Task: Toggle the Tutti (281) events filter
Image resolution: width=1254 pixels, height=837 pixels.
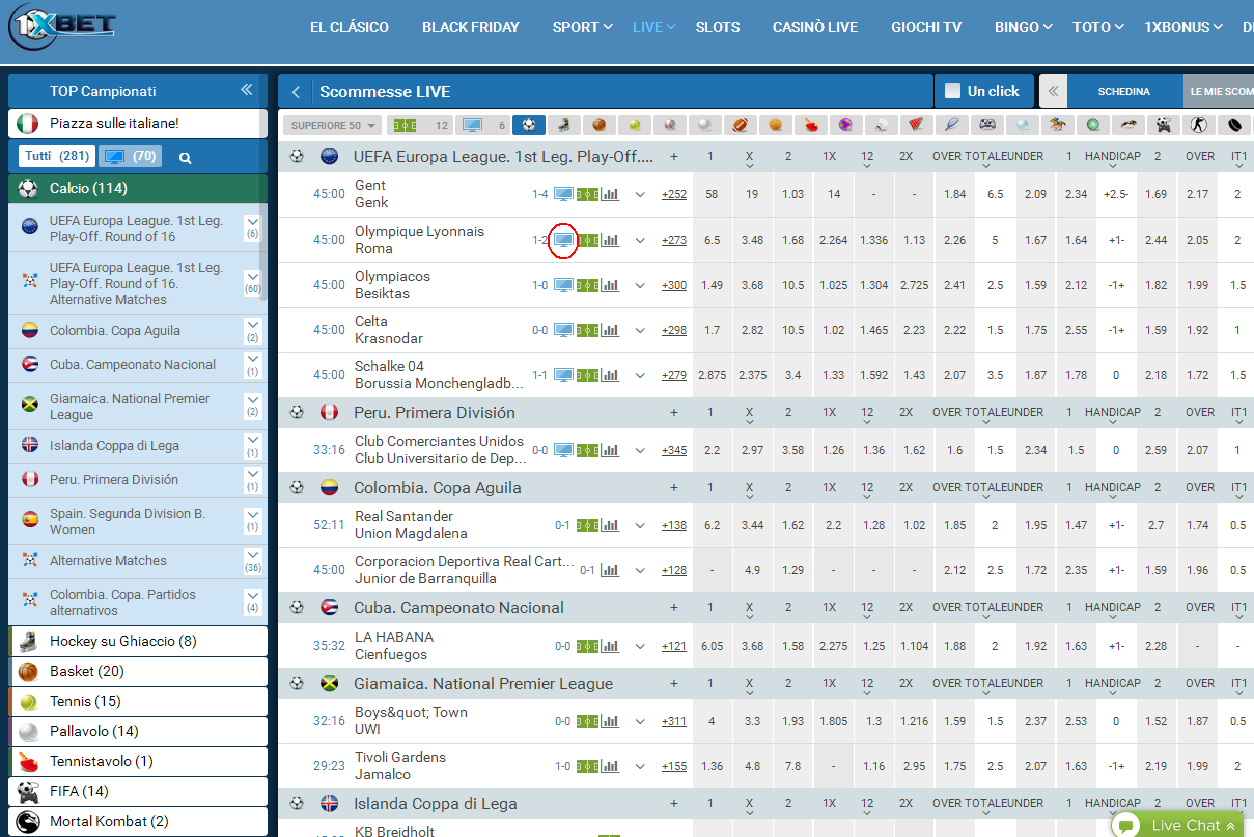Action: tap(56, 156)
